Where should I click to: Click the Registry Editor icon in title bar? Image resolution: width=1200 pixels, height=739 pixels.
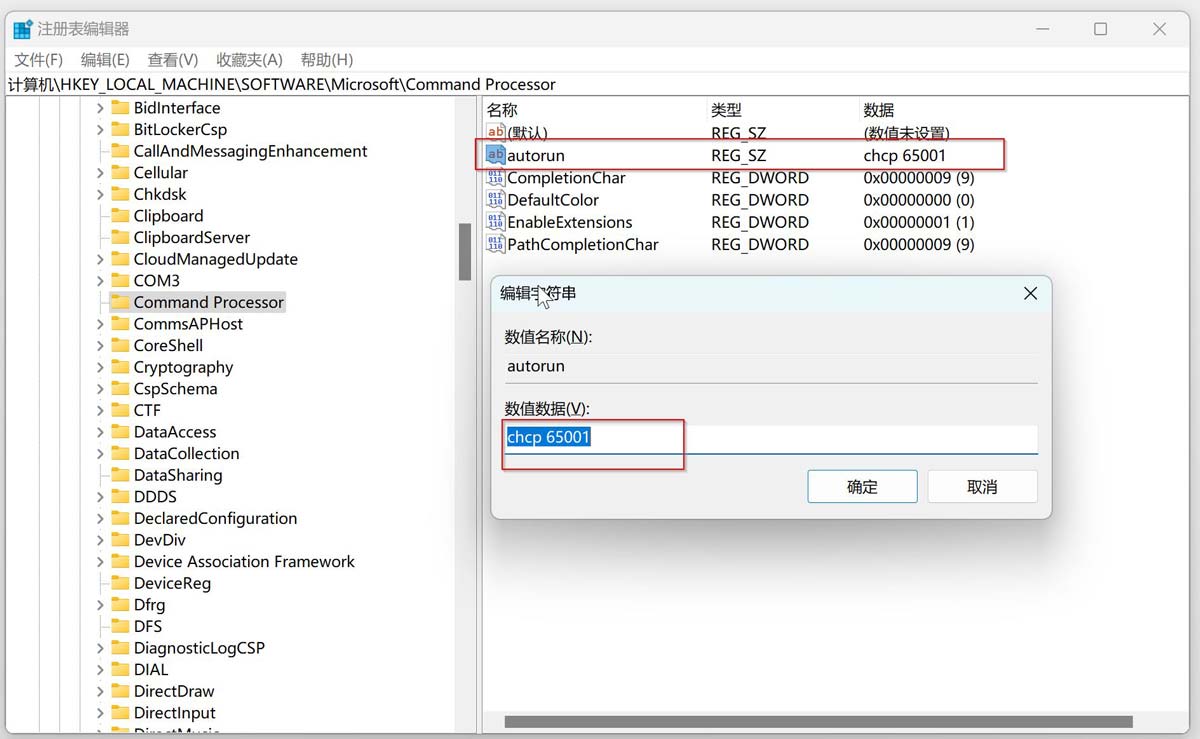tap(22, 28)
